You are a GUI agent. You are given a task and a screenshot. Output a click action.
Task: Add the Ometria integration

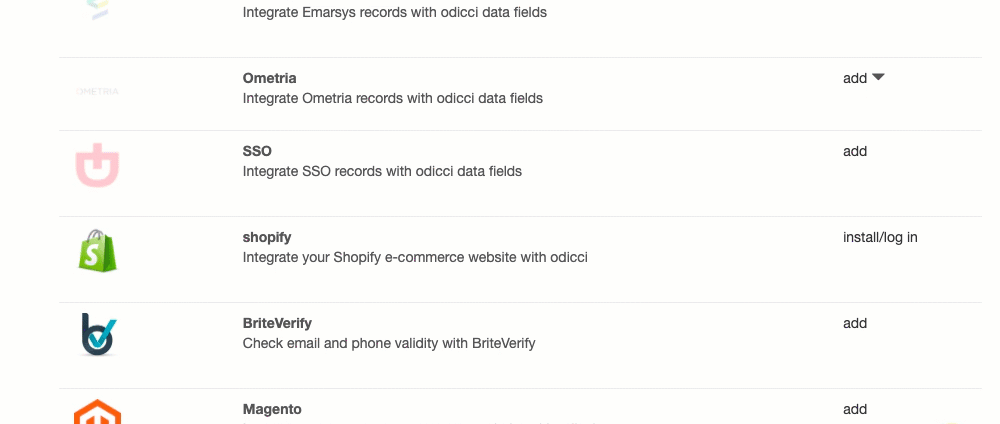tap(855, 78)
